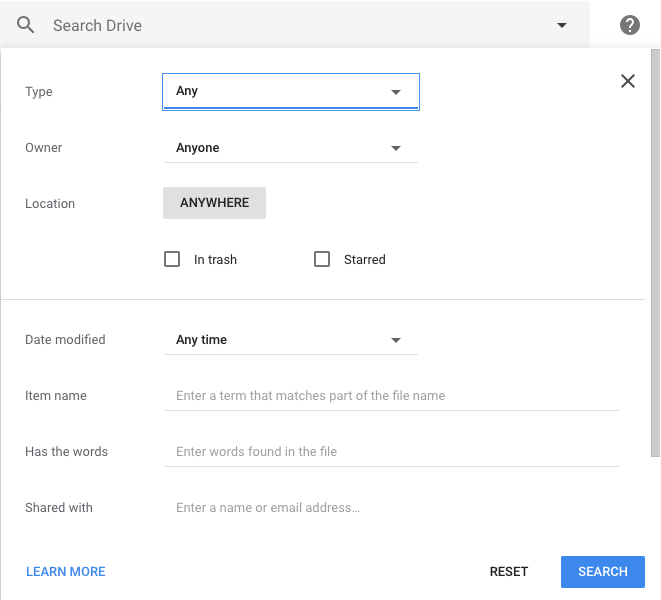Image resolution: width=661 pixels, height=600 pixels.
Task: Check the Starred checkbox
Action: click(x=322, y=259)
